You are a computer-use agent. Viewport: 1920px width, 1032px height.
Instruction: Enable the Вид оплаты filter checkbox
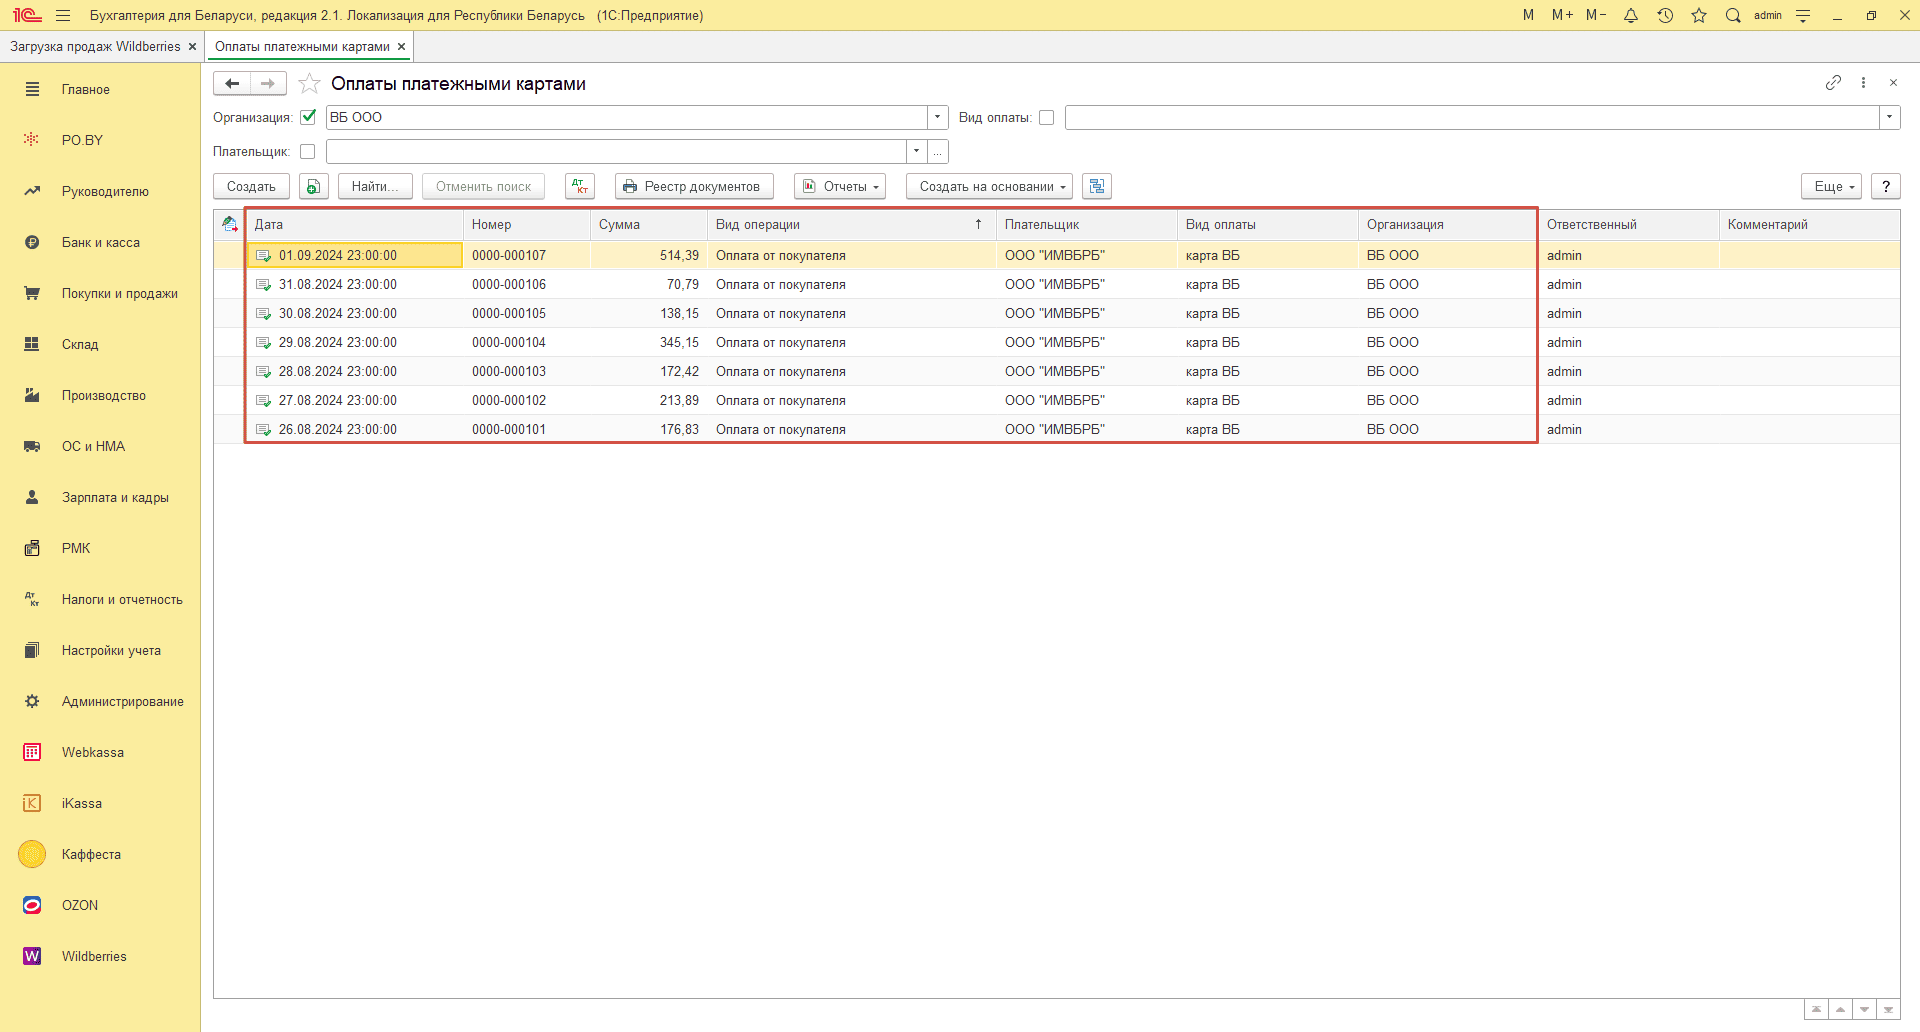[x=1046, y=118]
